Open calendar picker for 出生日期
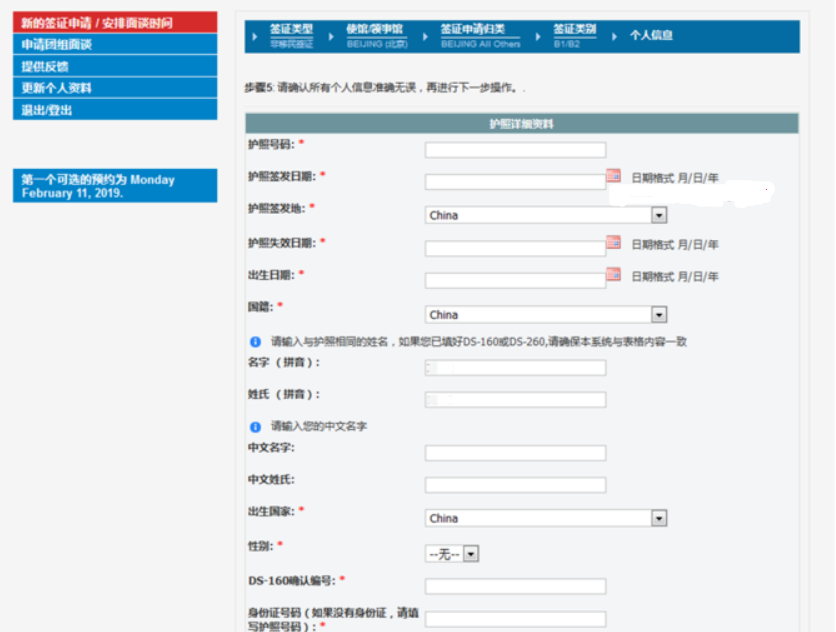Screen dimensions: 836x632 click(613, 274)
